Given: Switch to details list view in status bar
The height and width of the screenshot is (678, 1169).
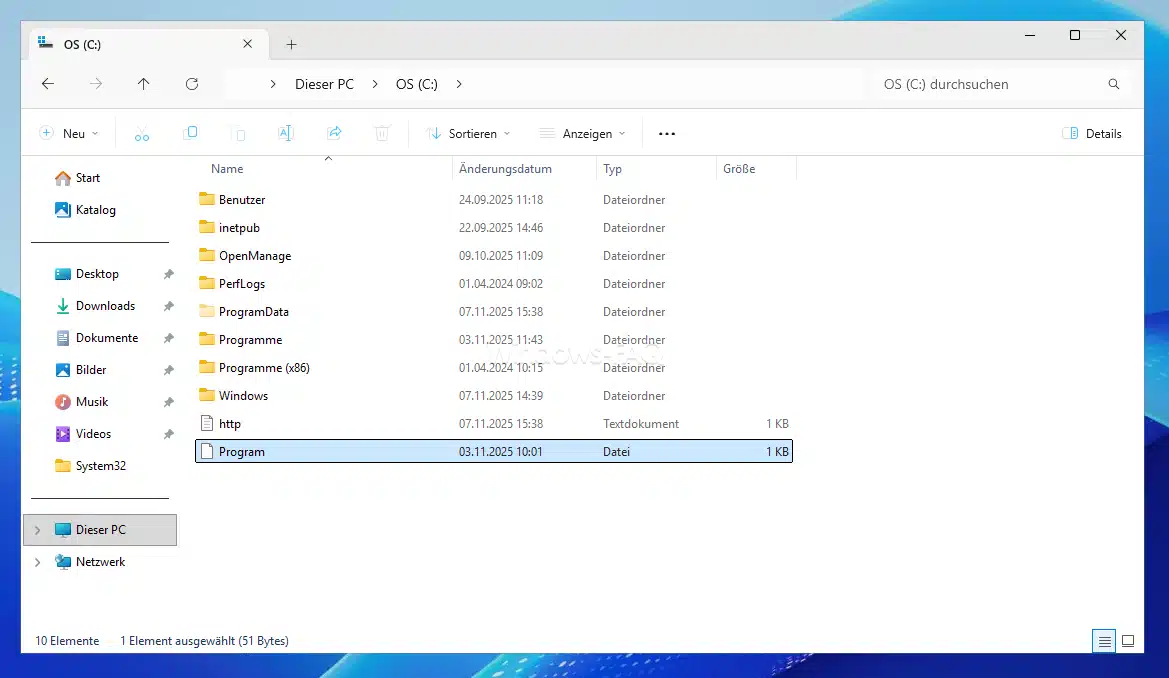Looking at the screenshot, I should pos(1104,641).
